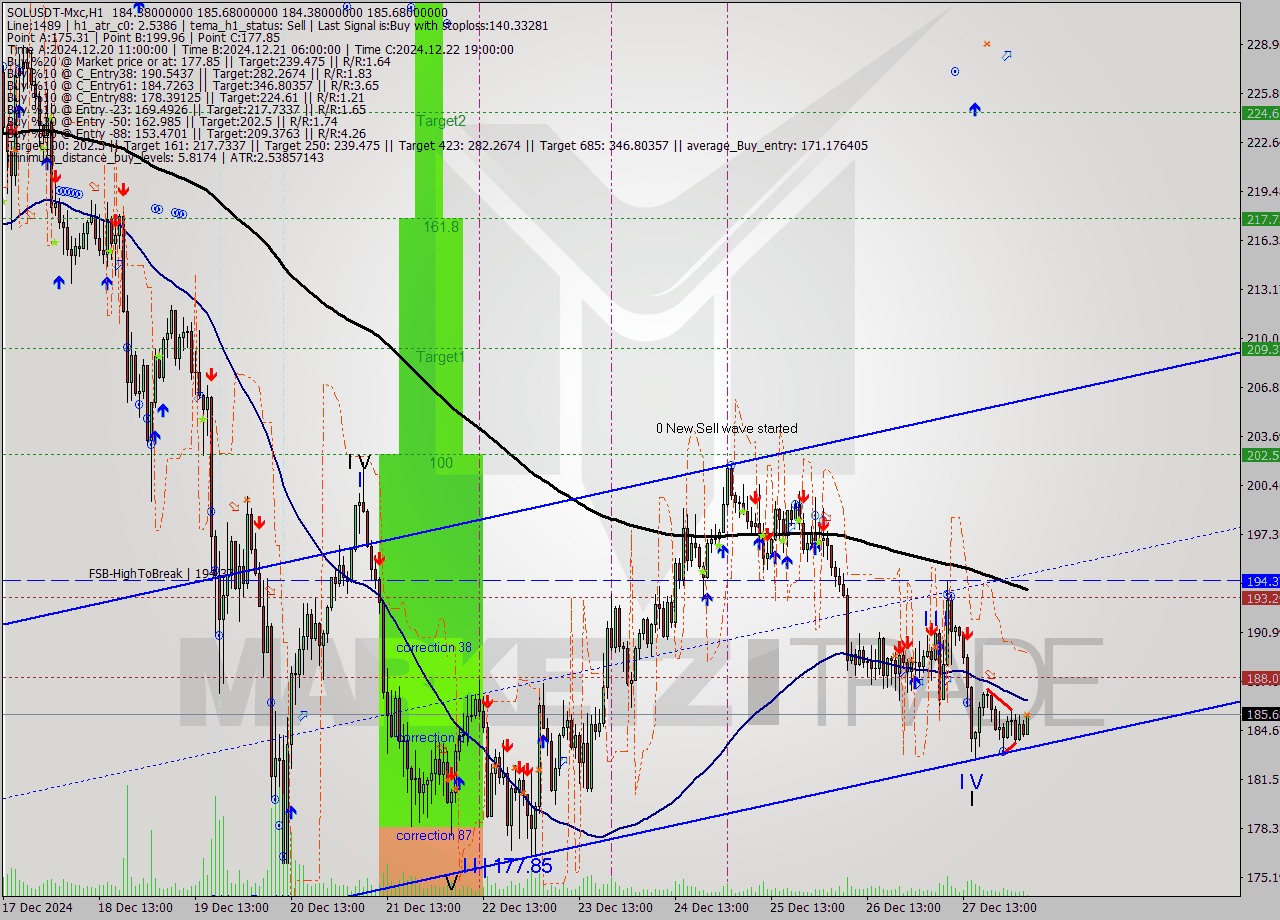This screenshot has height=920, width=1280.
Task: Click the blue up arrow beside the 224.6 level
Action: tap(975, 109)
